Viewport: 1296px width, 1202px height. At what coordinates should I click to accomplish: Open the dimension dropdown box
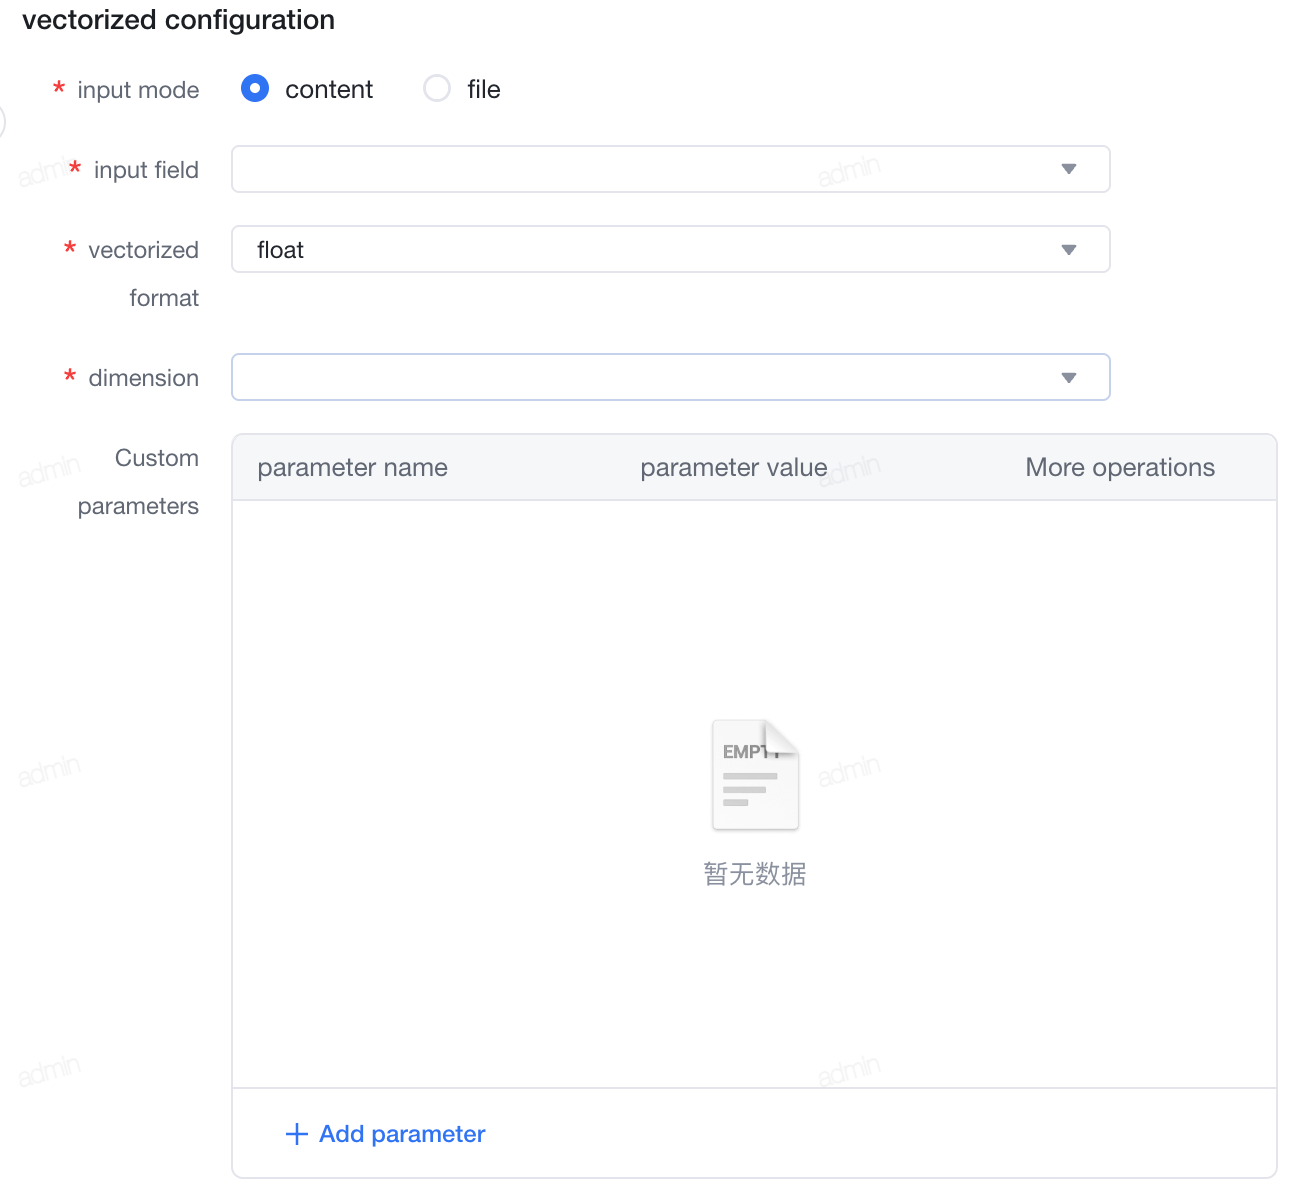pyautogui.click(x=671, y=377)
